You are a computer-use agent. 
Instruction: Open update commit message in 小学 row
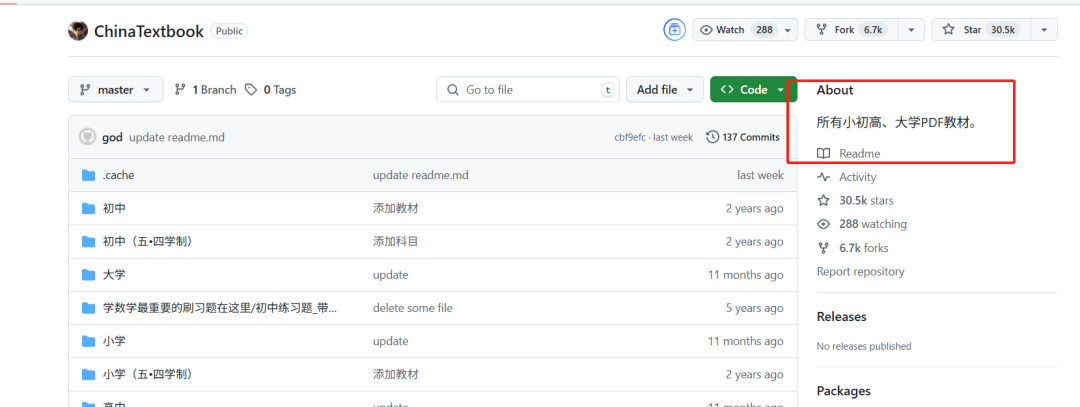(x=391, y=341)
